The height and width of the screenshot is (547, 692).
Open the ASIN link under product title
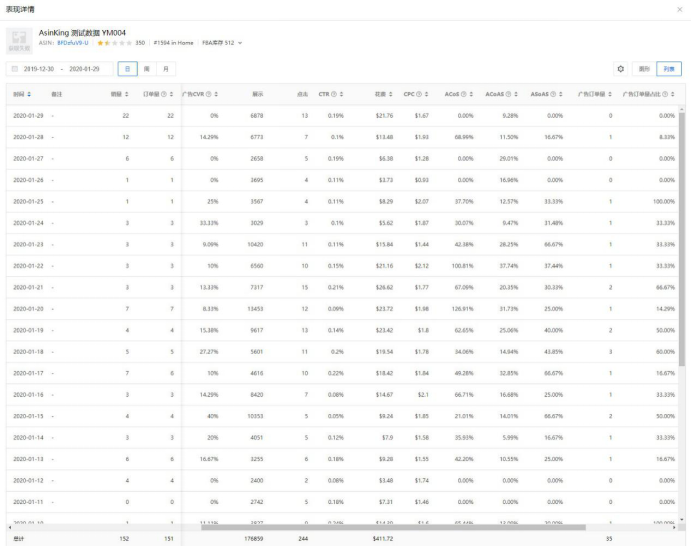pyautogui.click(x=72, y=43)
